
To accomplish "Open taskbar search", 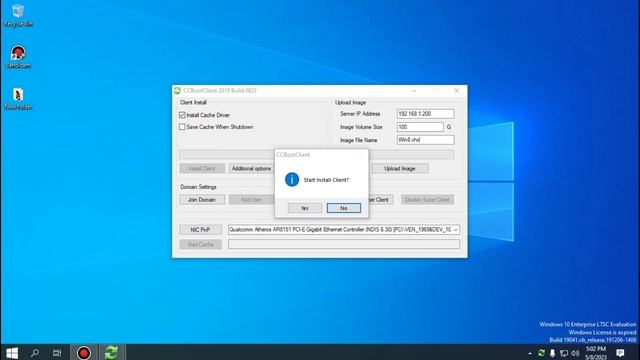I will click(35, 353).
